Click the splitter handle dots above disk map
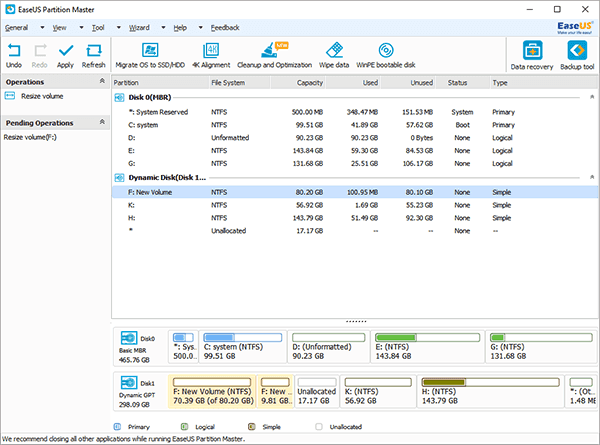Image resolution: width=600 pixels, height=445 pixels. click(356, 322)
